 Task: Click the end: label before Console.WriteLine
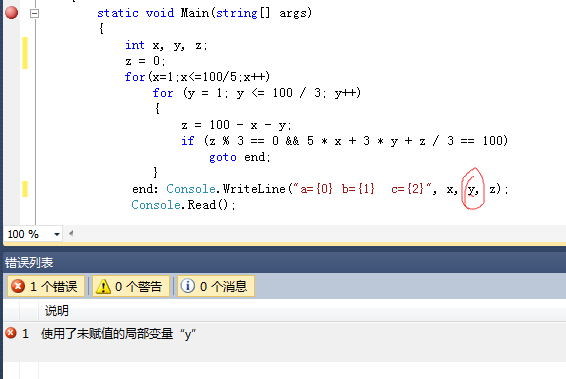tap(145, 189)
